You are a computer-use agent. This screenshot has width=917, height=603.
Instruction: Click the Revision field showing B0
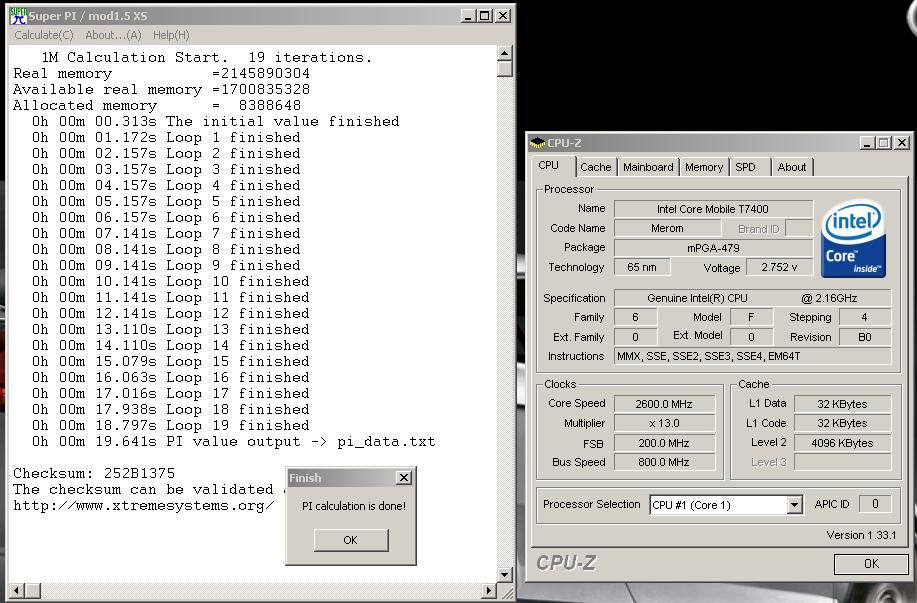pos(865,337)
